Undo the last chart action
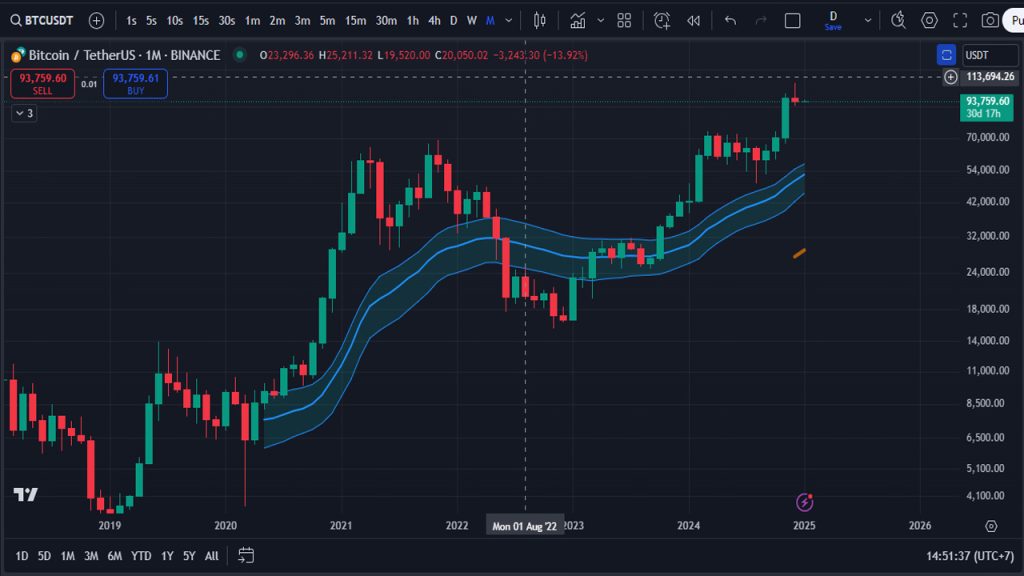The image size is (1024, 576). [731, 19]
